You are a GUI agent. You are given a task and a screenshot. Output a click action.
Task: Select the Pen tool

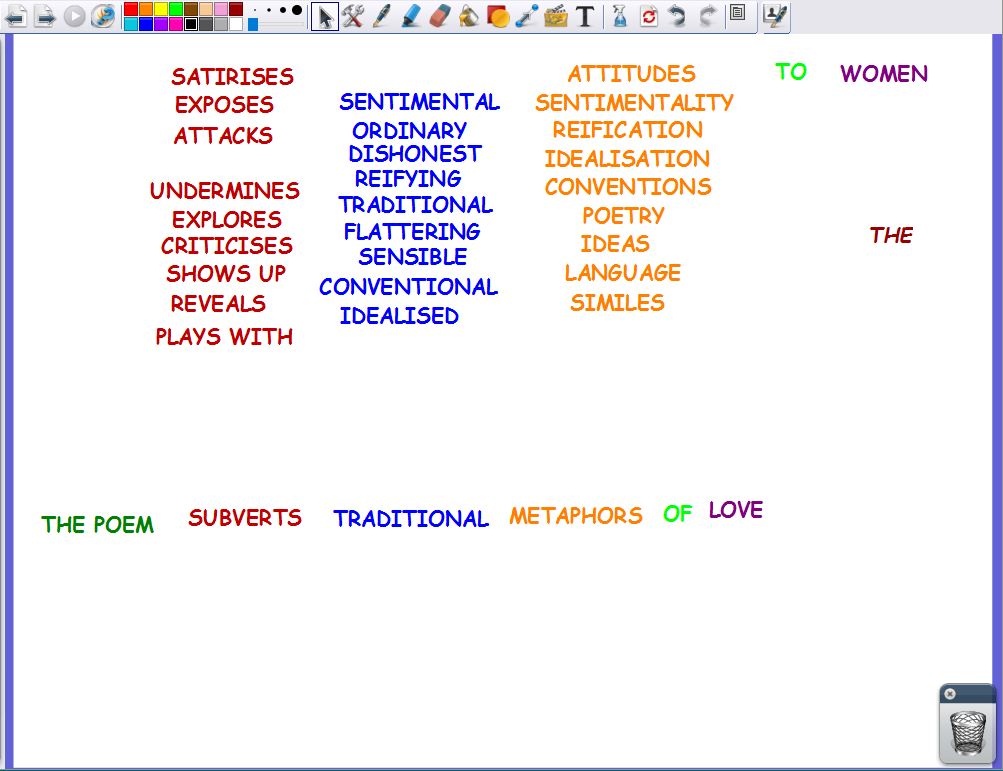(381, 16)
